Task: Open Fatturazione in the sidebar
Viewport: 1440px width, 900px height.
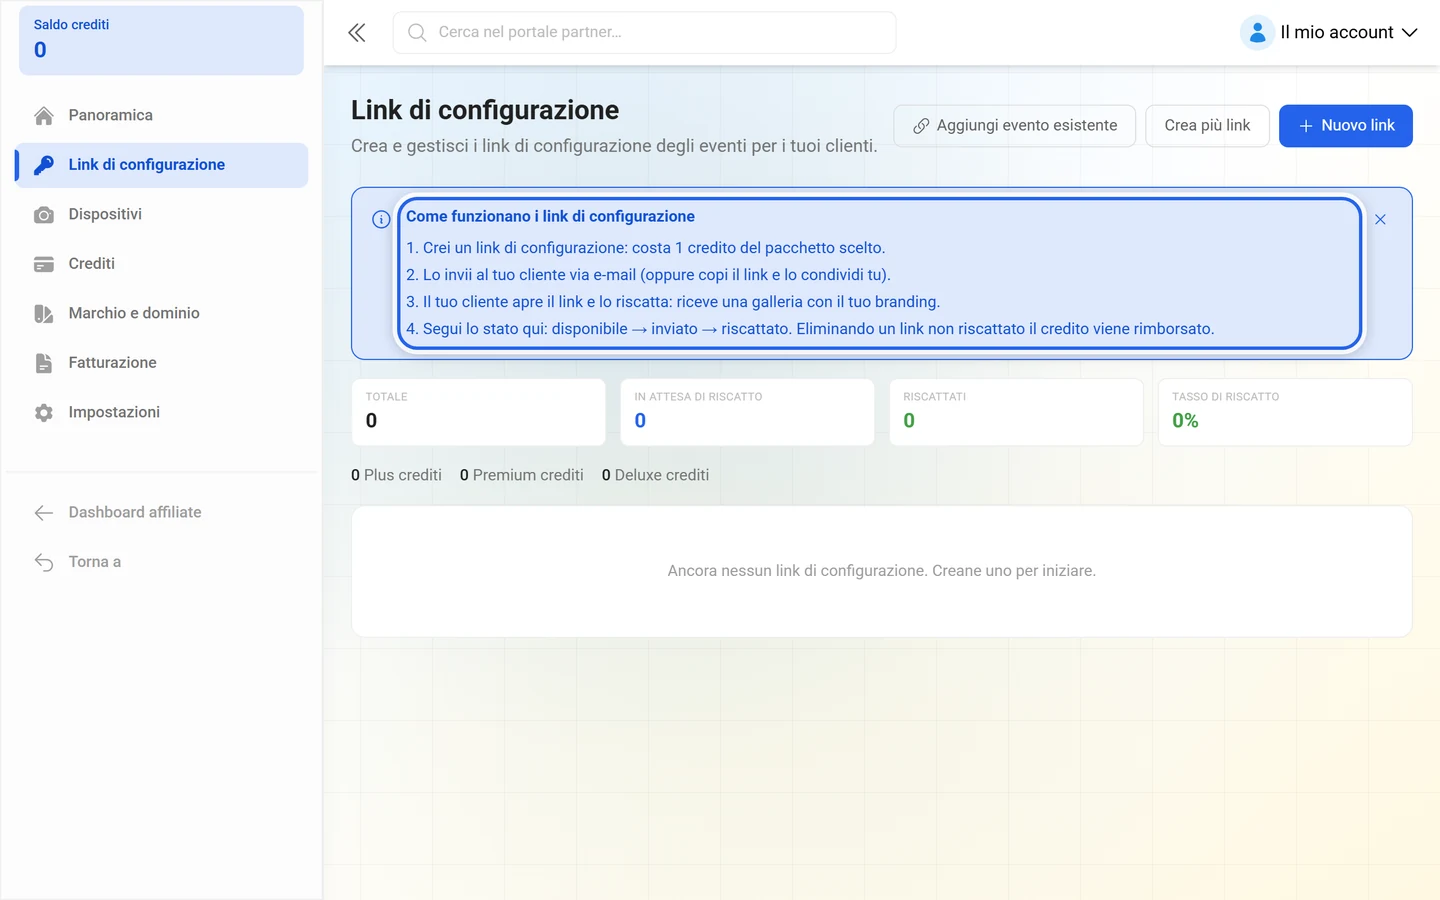Action: coord(162,363)
